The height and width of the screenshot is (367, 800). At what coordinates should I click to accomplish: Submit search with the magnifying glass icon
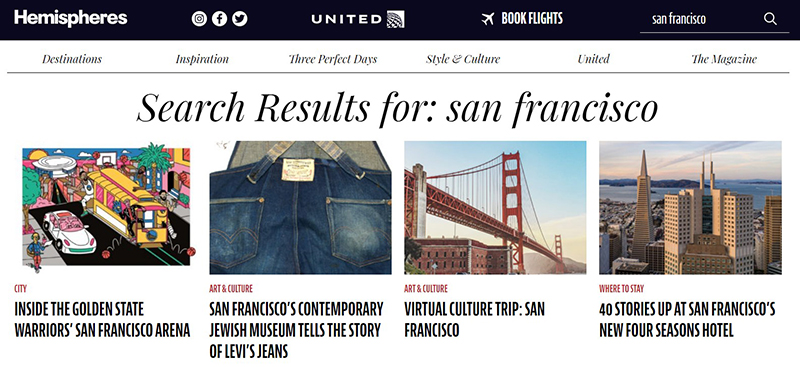pos(770,19)
